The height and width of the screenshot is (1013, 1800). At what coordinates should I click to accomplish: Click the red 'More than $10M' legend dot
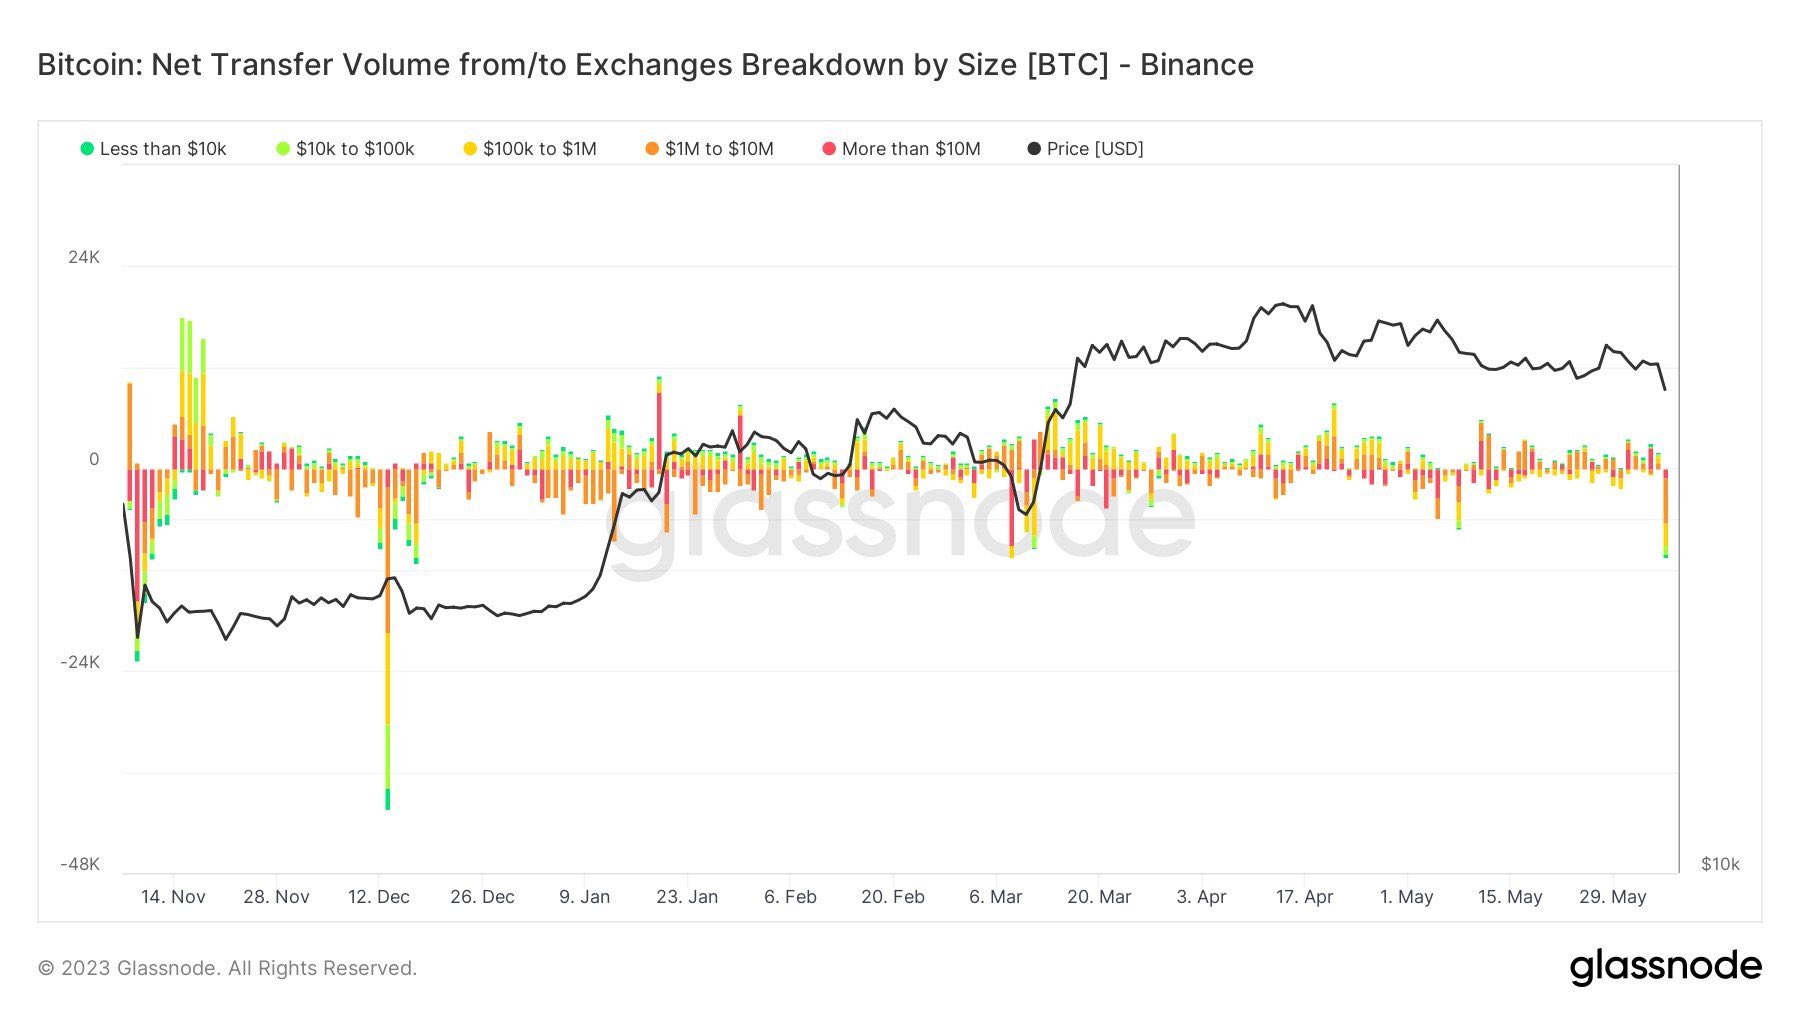coord(829,149)
